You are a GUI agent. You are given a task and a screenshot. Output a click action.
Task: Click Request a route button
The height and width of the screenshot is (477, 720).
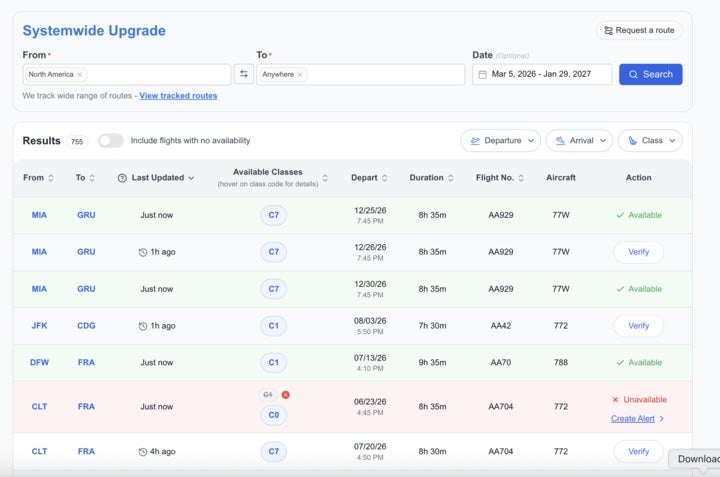coord(639,30)
